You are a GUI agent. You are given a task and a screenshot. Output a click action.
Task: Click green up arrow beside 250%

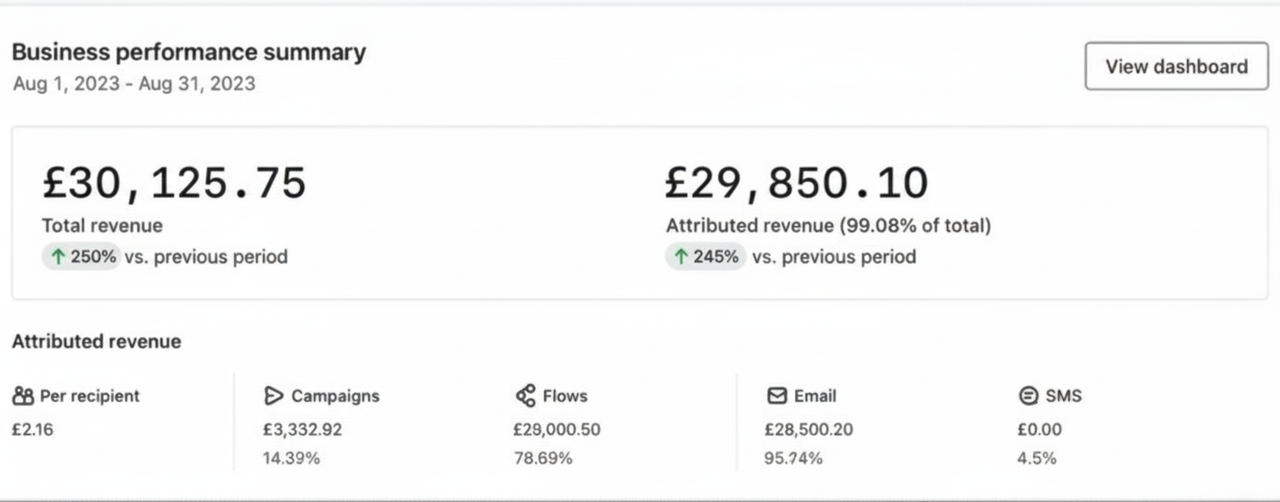click(58, 257)
